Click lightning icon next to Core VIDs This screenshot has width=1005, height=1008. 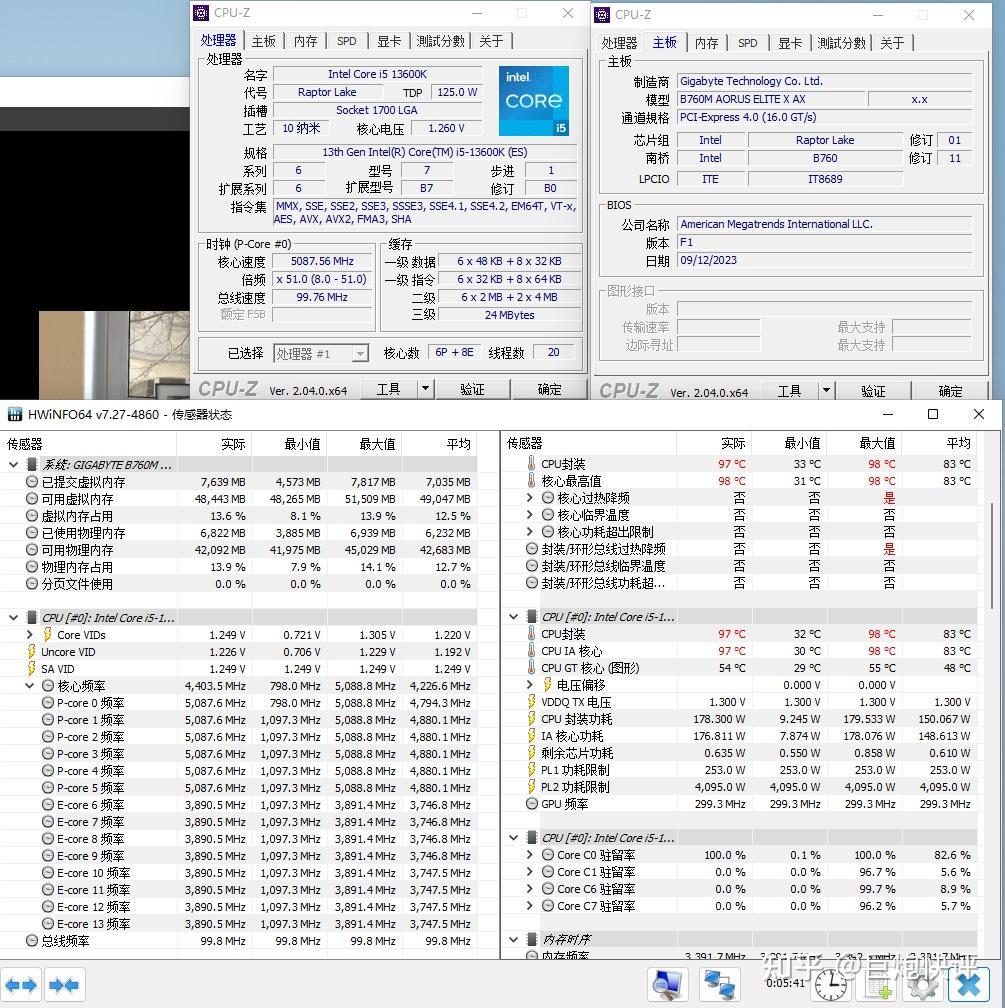click(x=47, y=634)
